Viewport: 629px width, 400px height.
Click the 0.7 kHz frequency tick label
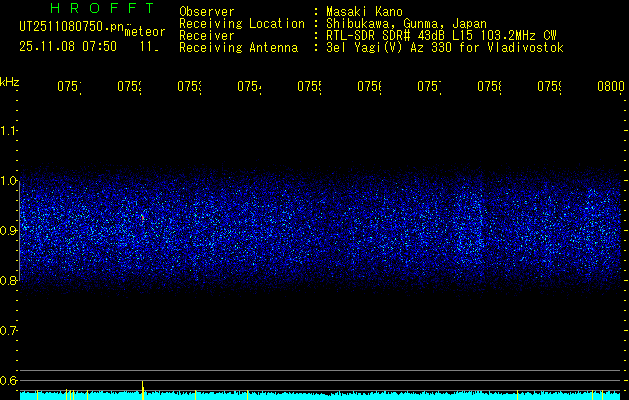tap(8, 331)
